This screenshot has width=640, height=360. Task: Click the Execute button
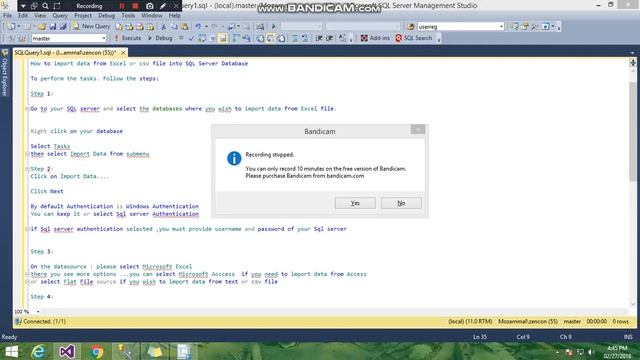click(128, 38)
